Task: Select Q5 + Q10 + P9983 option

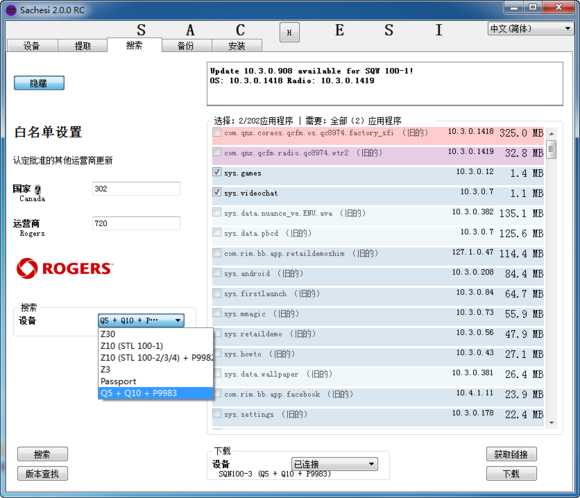Action: point(156,393)
